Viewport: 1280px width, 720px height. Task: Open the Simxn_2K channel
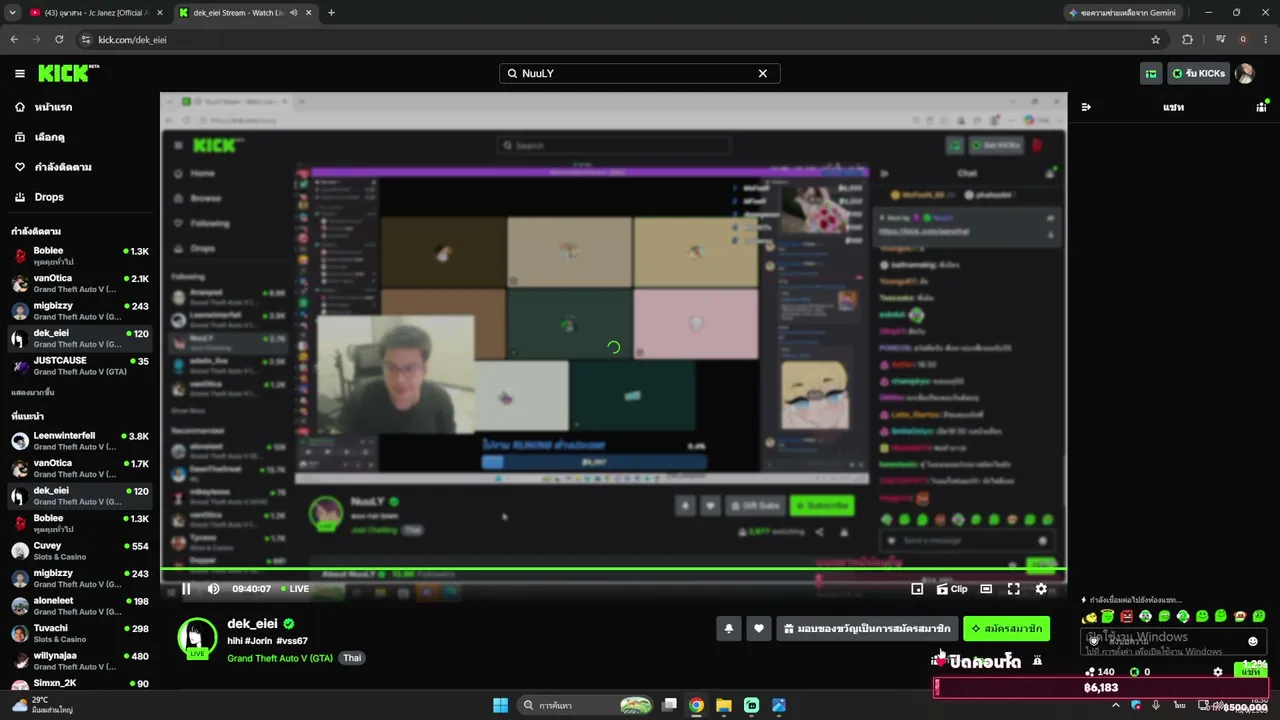coord(80,683)
